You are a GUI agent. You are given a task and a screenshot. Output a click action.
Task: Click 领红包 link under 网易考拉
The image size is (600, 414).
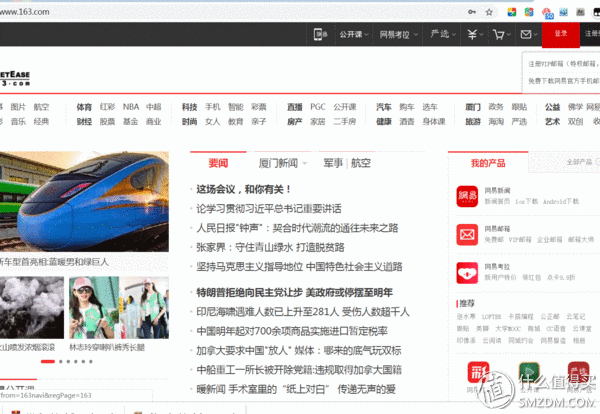coord(532,277)
